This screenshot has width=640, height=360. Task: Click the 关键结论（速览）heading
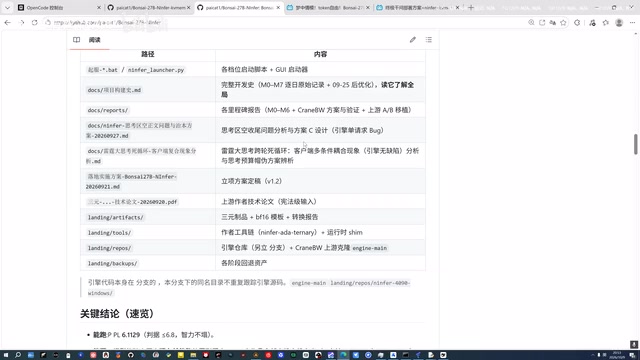point(118,314)
